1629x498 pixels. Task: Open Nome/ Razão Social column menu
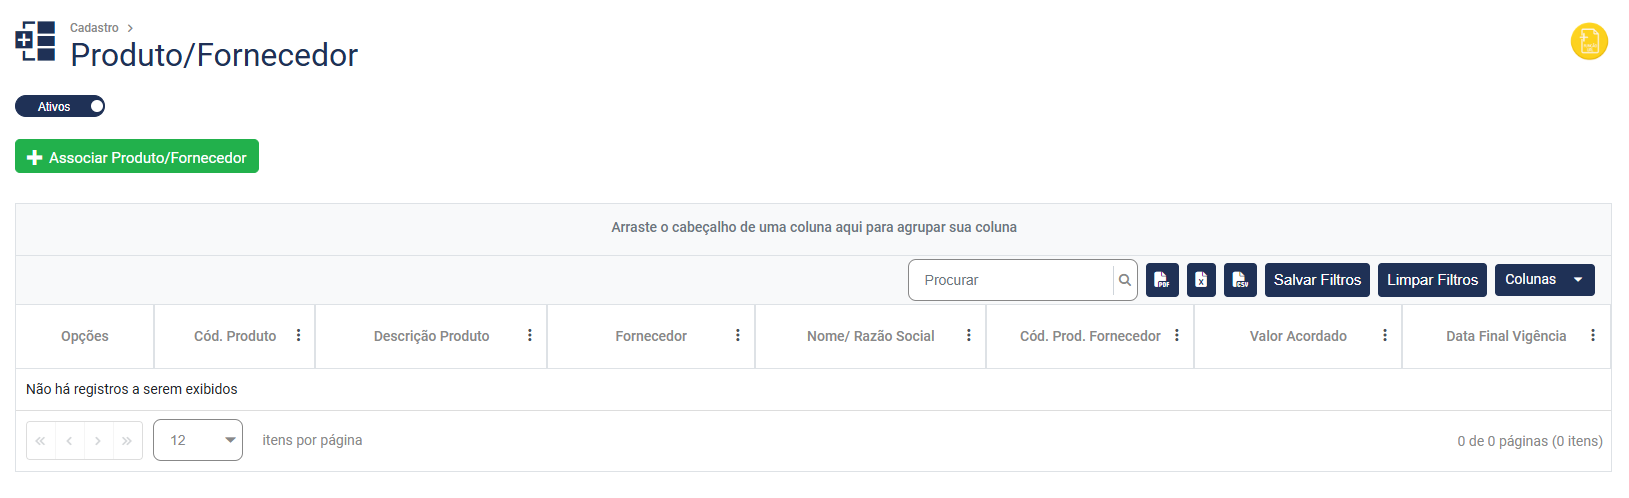[x=968, y=336]
